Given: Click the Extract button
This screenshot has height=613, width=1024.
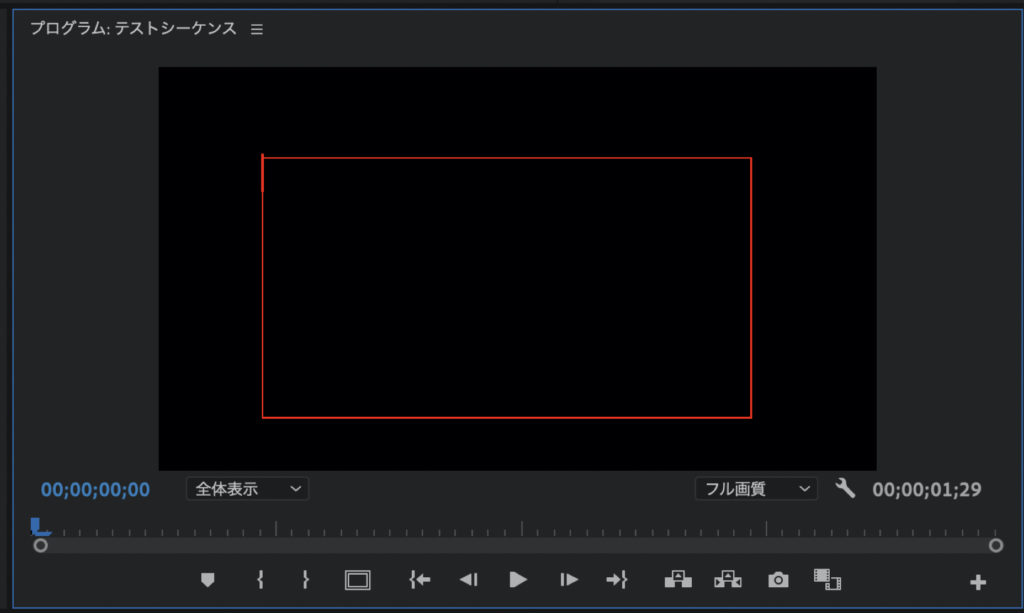Looking at the screenshot, I should (x=728, y=580).
